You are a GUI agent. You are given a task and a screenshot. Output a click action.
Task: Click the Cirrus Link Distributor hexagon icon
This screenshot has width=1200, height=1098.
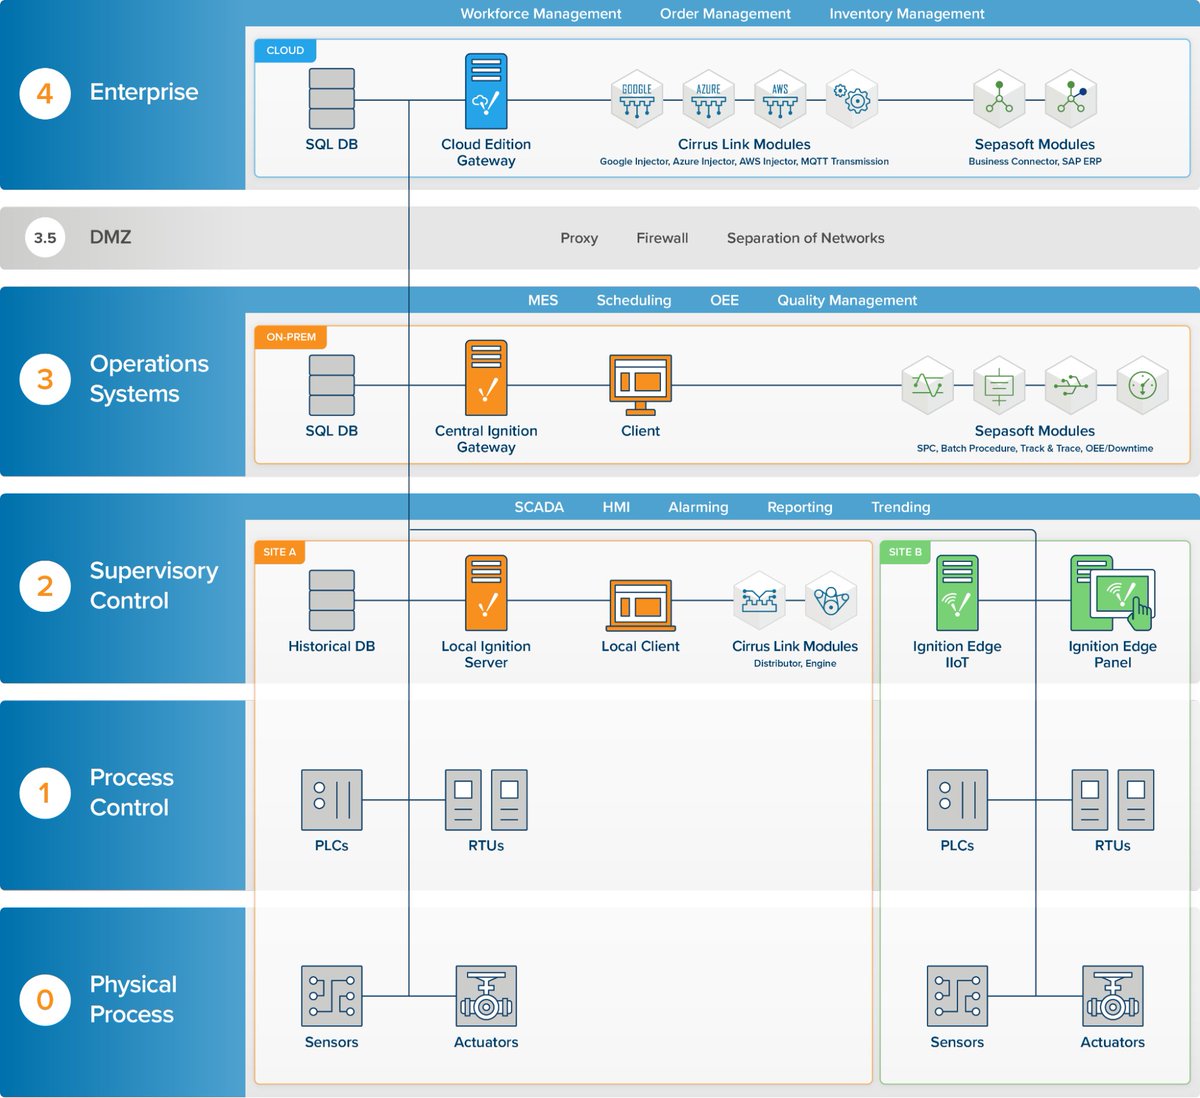pos(760,600)
